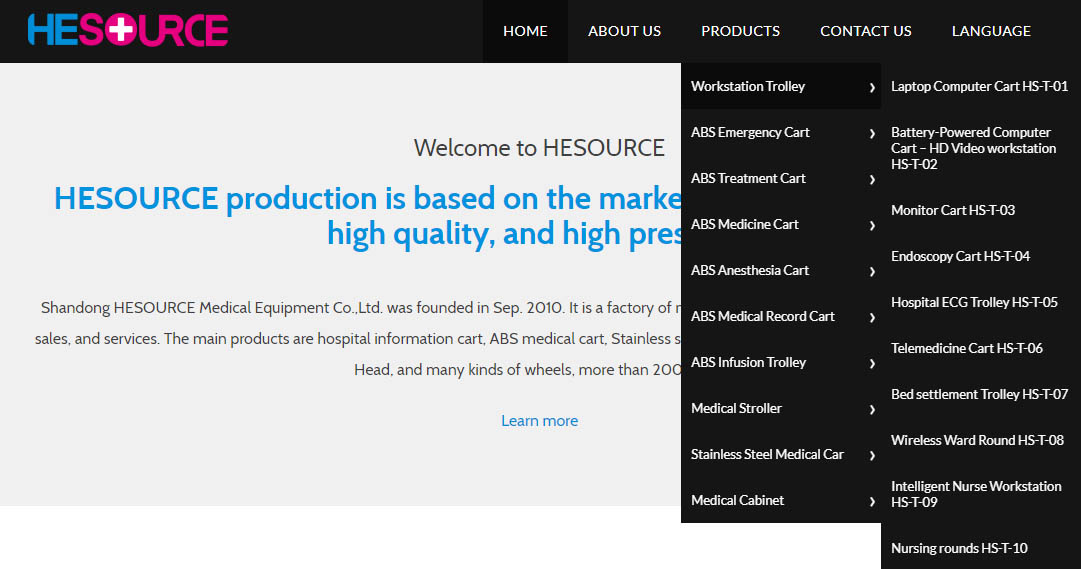Open Bed settlement Trolley HS-T-07
This screenshot has height=569, width=1081.
pos(980,395)
